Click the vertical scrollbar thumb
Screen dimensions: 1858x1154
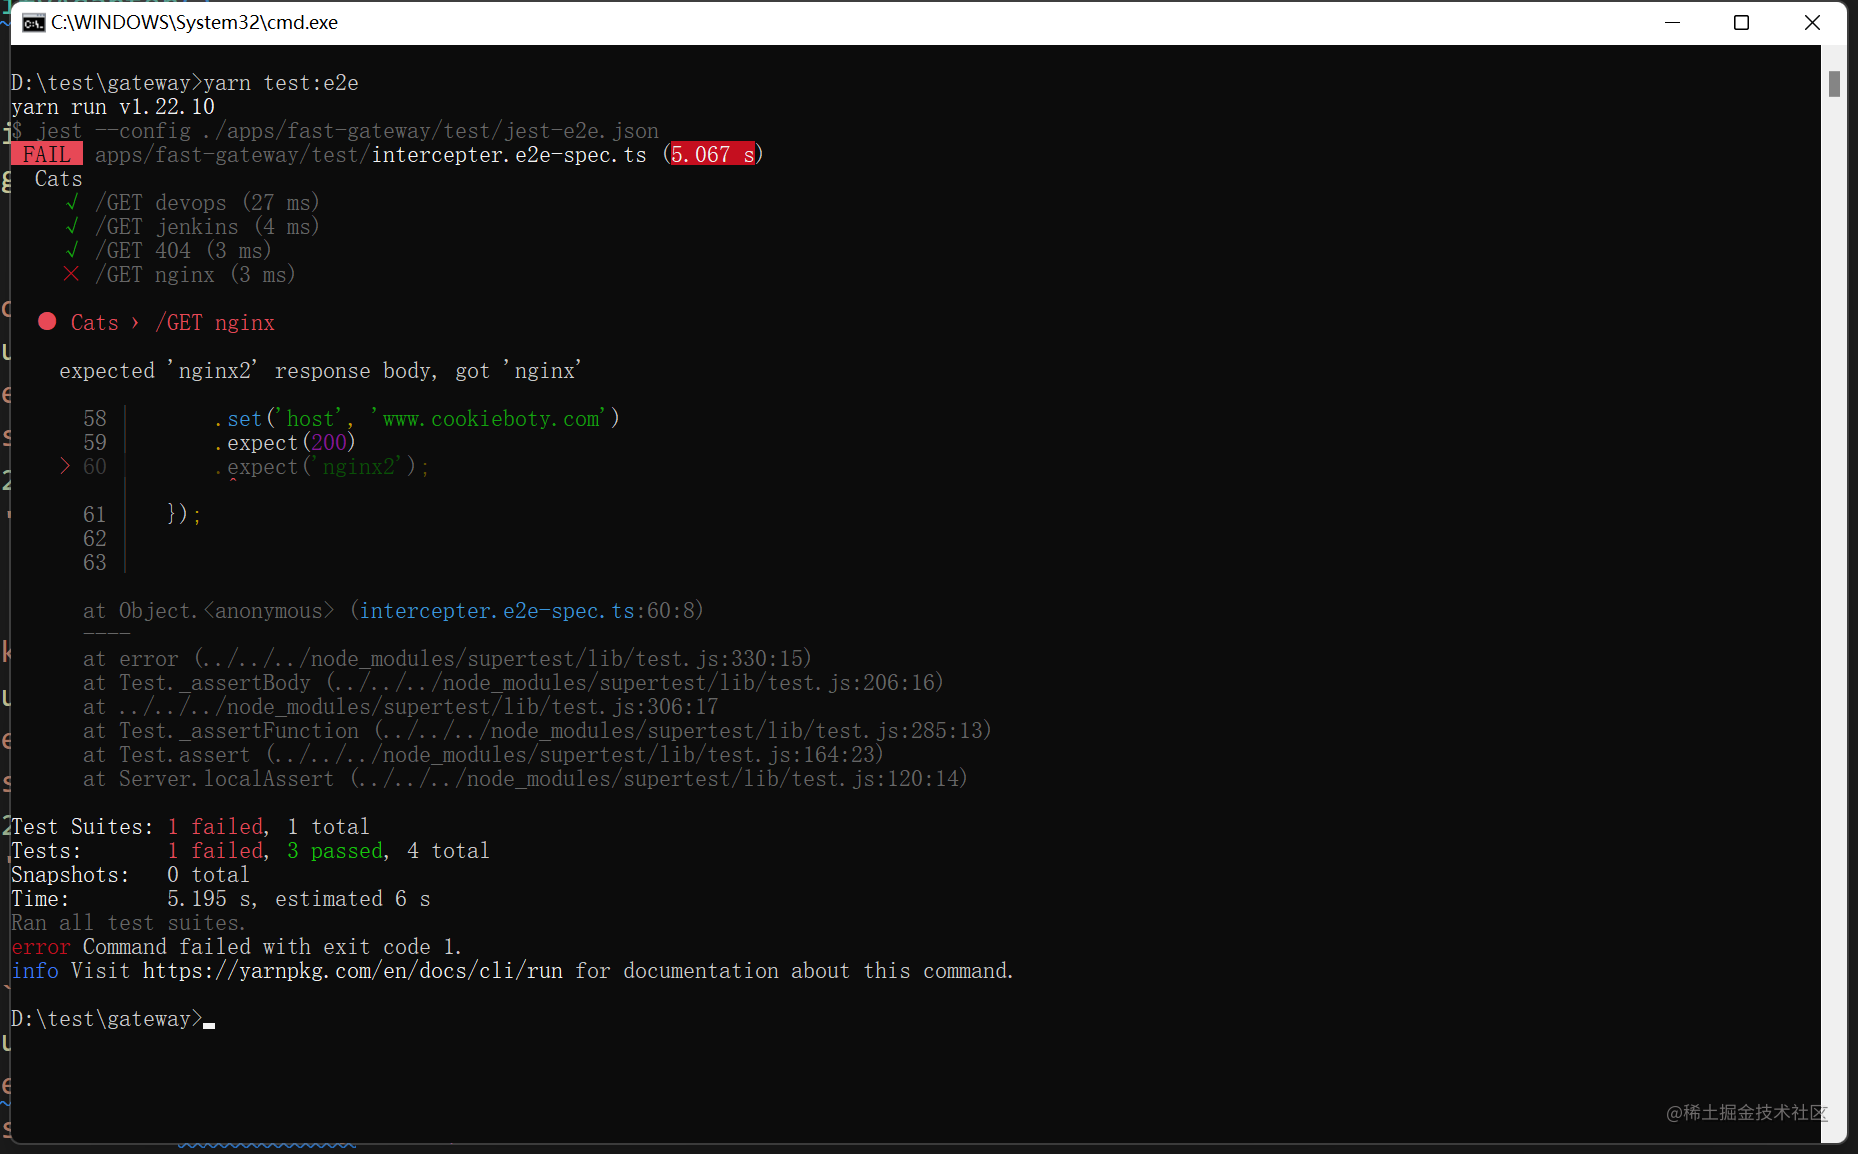(1834, 84)
